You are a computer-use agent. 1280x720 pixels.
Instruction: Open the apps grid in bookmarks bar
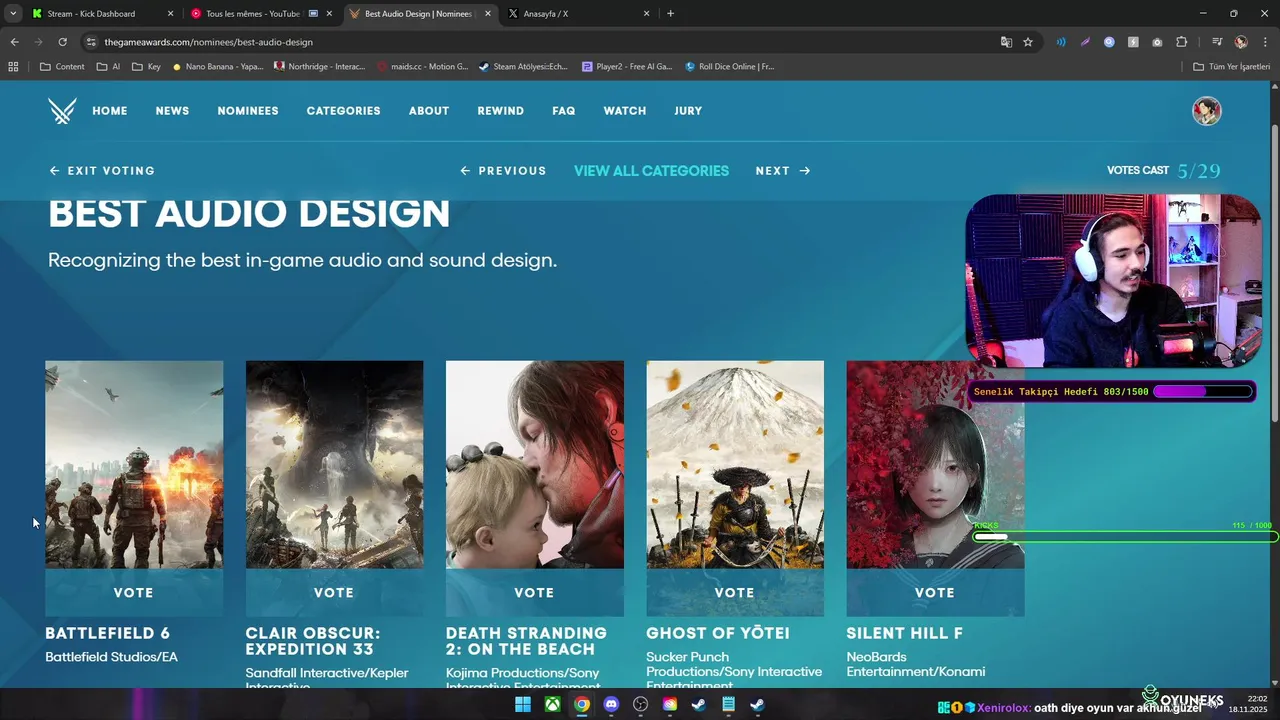tap(14, 67)
